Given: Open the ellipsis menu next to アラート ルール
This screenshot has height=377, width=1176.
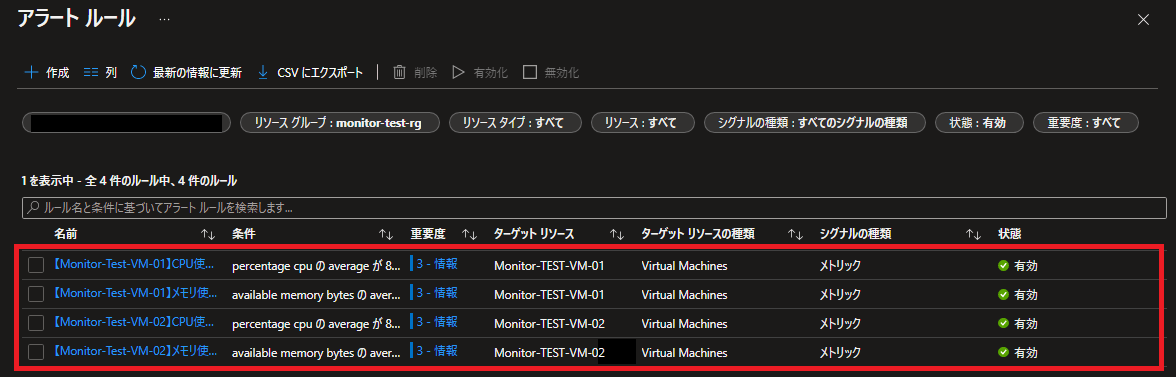Looking at the screenshot, I should click(164, 19).
